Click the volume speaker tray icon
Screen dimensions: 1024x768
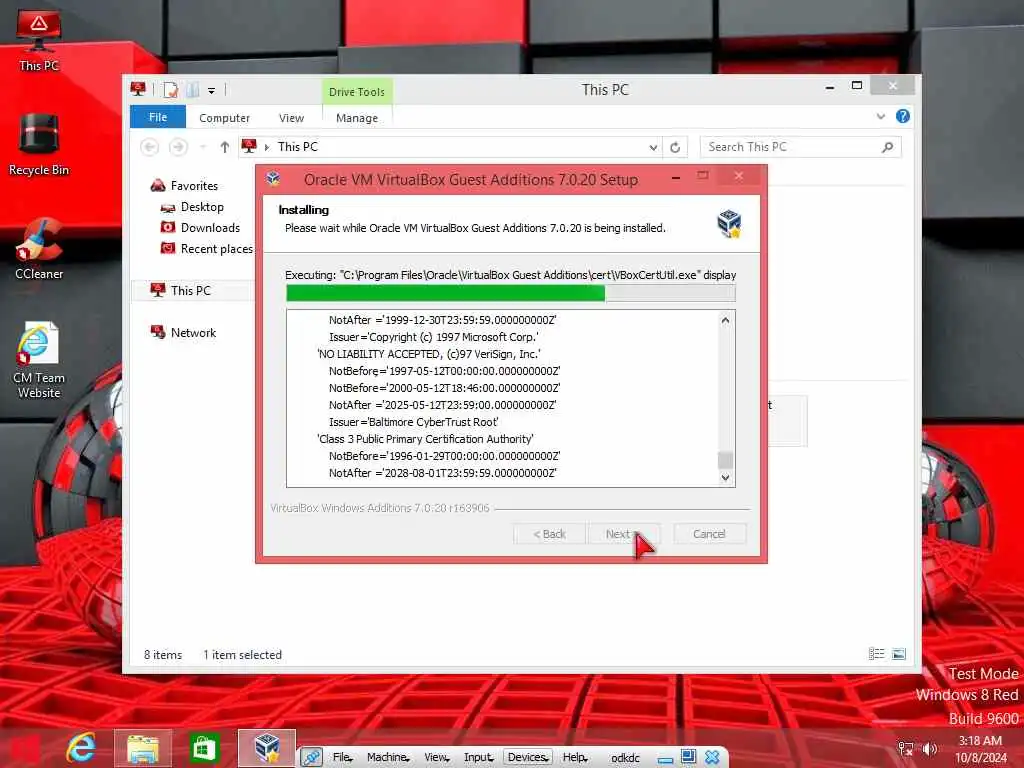coord(930,748)
